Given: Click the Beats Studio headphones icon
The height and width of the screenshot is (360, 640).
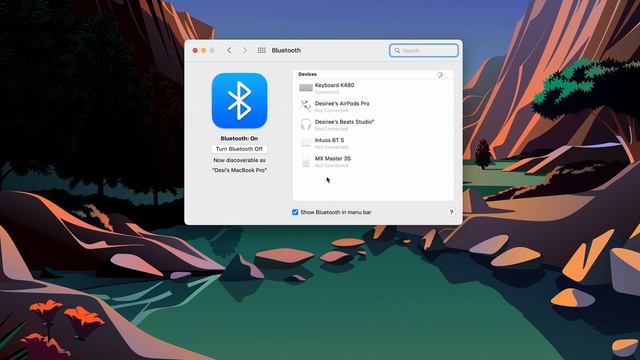Looking at the screenshot, I should click(306, 124).
